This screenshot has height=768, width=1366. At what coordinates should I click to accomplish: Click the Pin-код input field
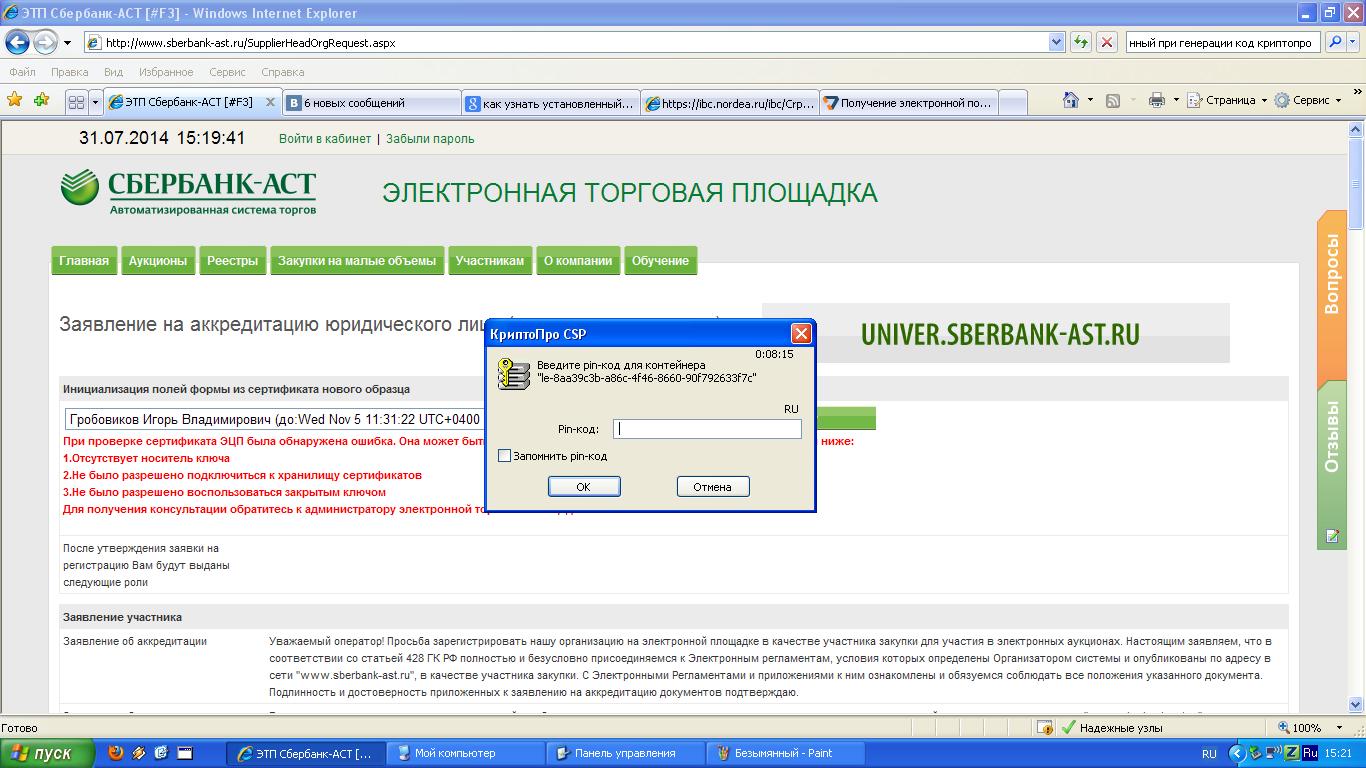707,429
